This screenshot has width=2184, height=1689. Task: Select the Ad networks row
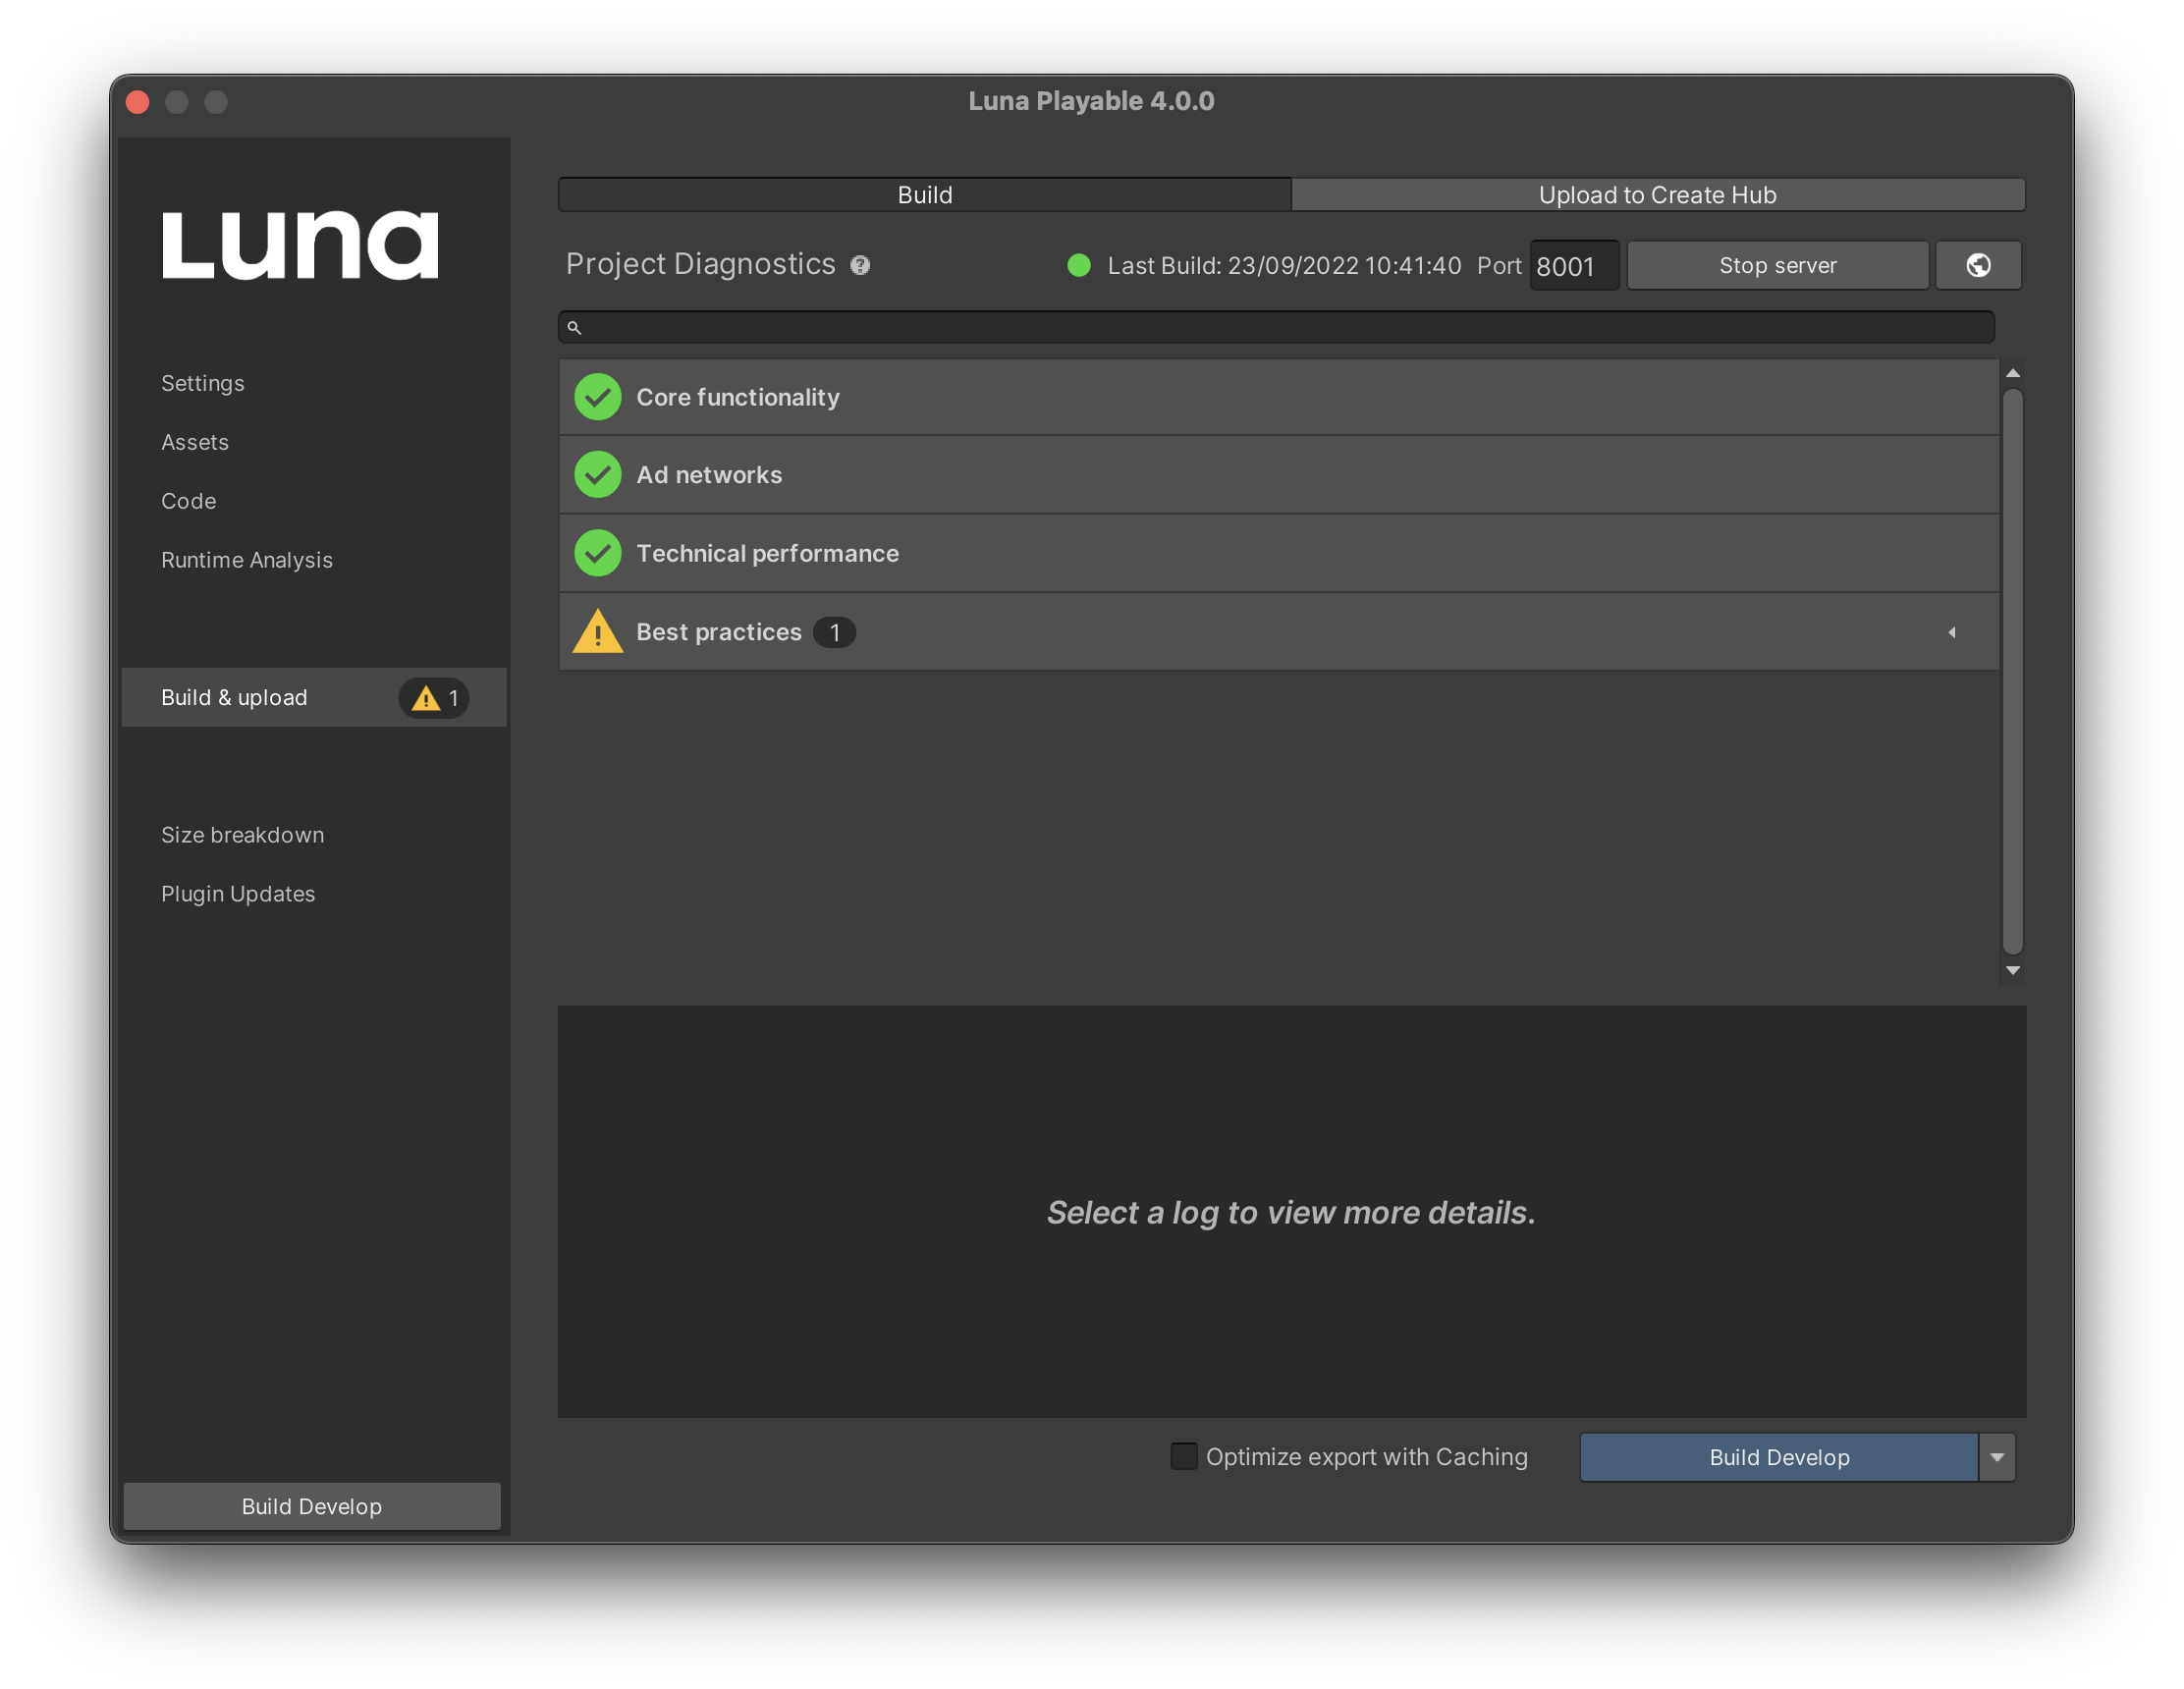click(x=1279, y=475)
